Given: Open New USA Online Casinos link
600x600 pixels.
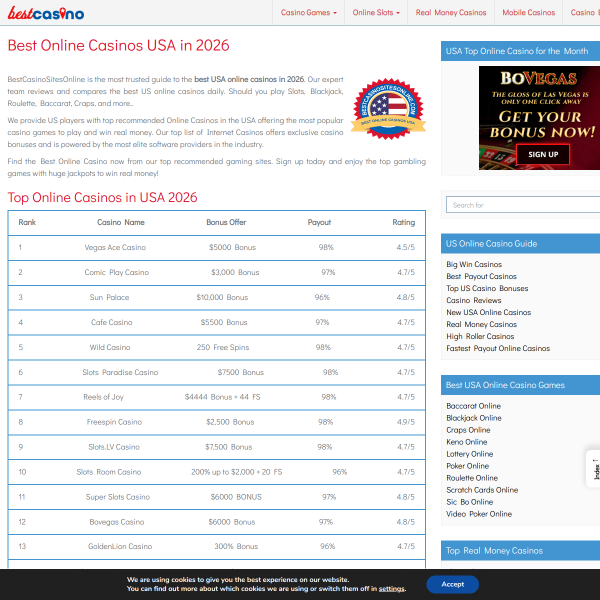Looking at the screenshot, I should click(488, 312).
